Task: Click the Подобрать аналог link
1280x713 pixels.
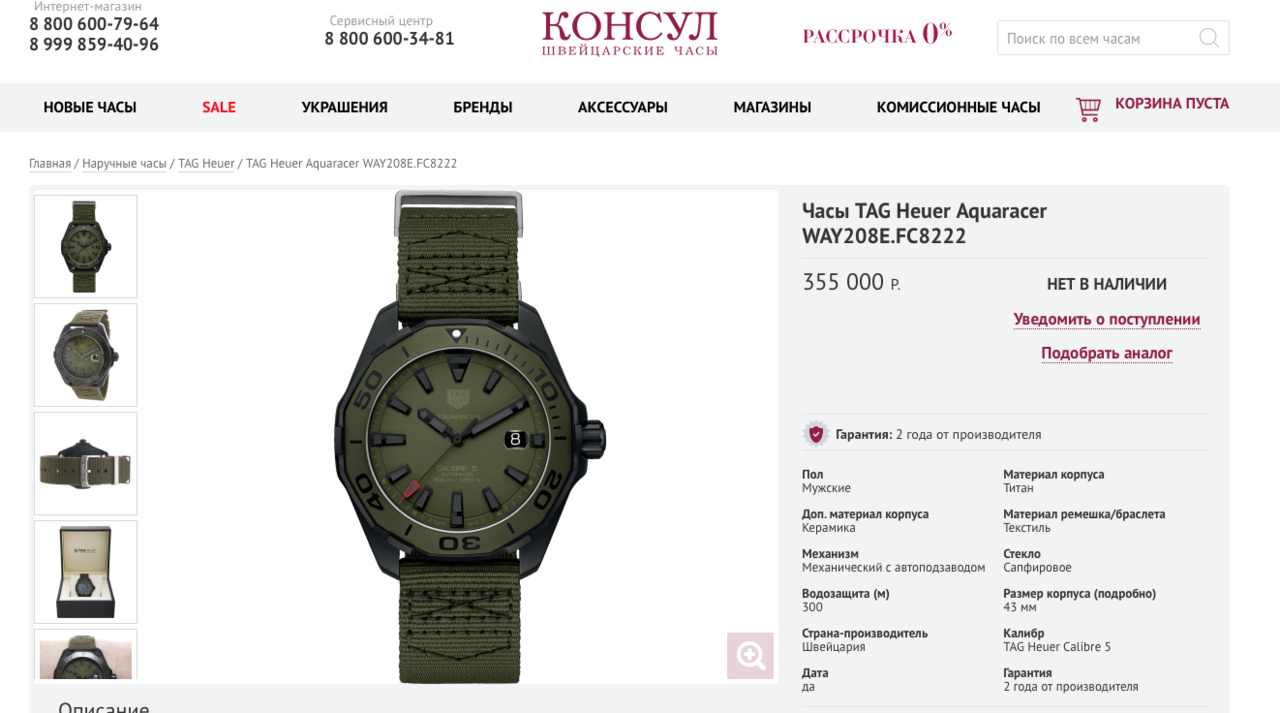Action: tap(1107, 353)
